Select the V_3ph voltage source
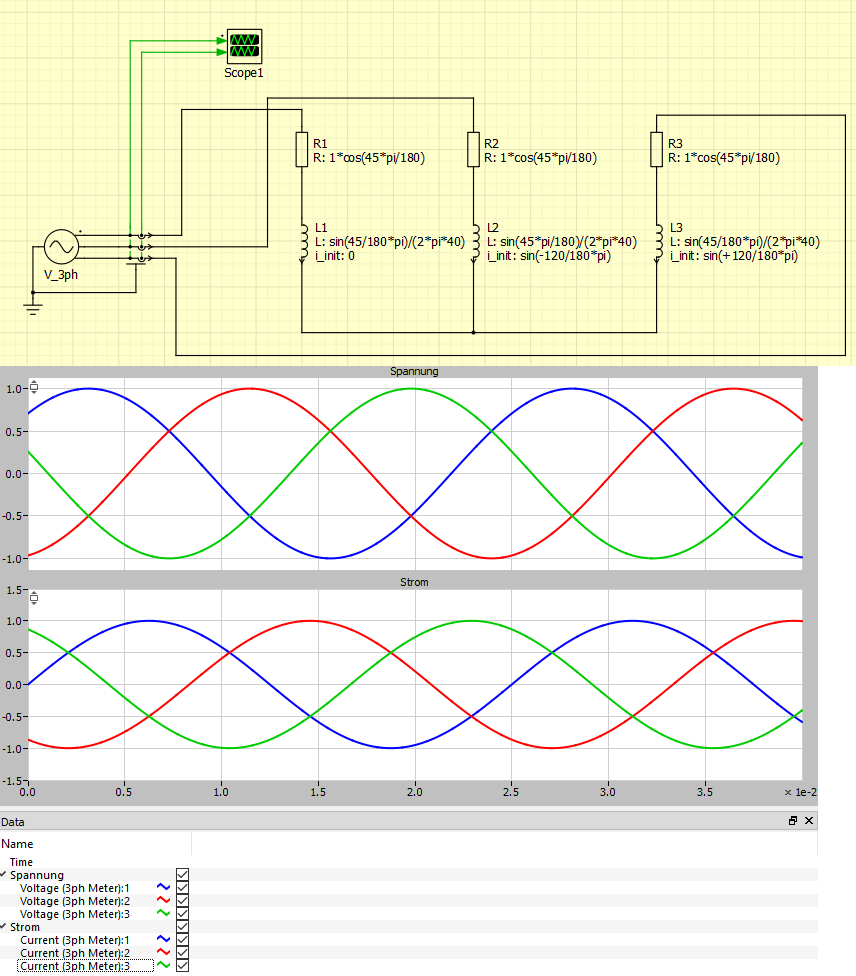This screenshot has height=976, width=856. [x=61, y=246]
